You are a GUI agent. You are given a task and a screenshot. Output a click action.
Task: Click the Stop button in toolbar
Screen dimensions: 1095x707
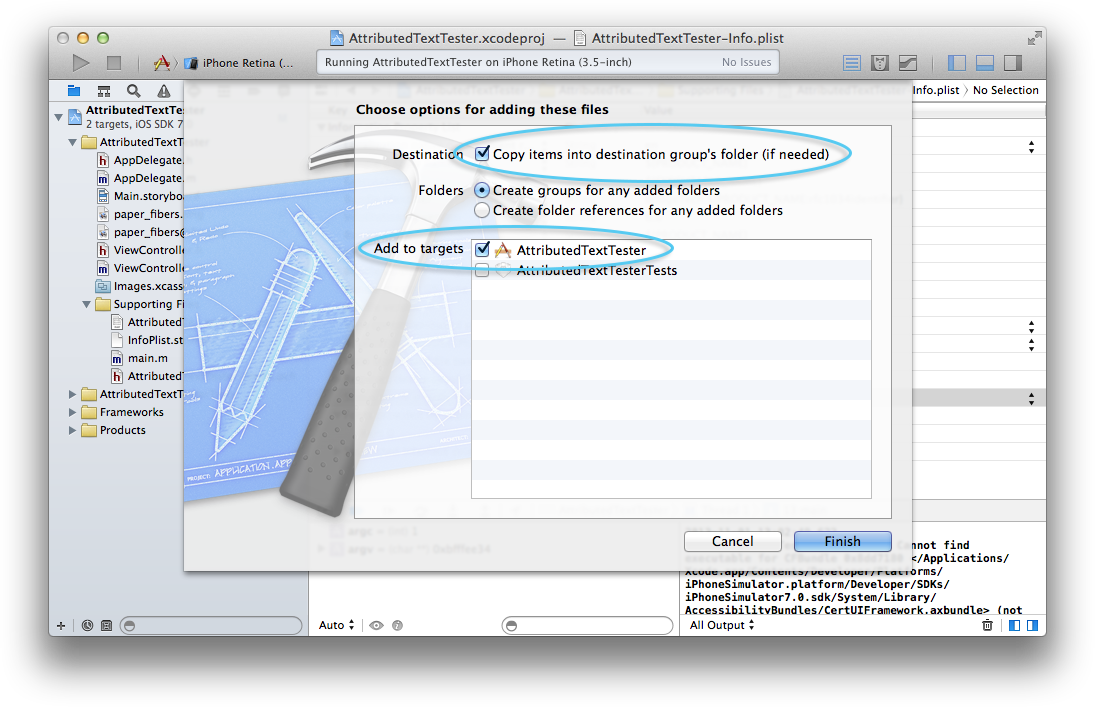[114, 63]
